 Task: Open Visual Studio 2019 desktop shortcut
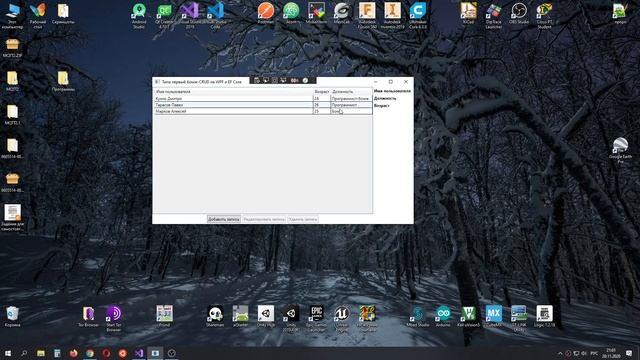(x=190, y=16)
